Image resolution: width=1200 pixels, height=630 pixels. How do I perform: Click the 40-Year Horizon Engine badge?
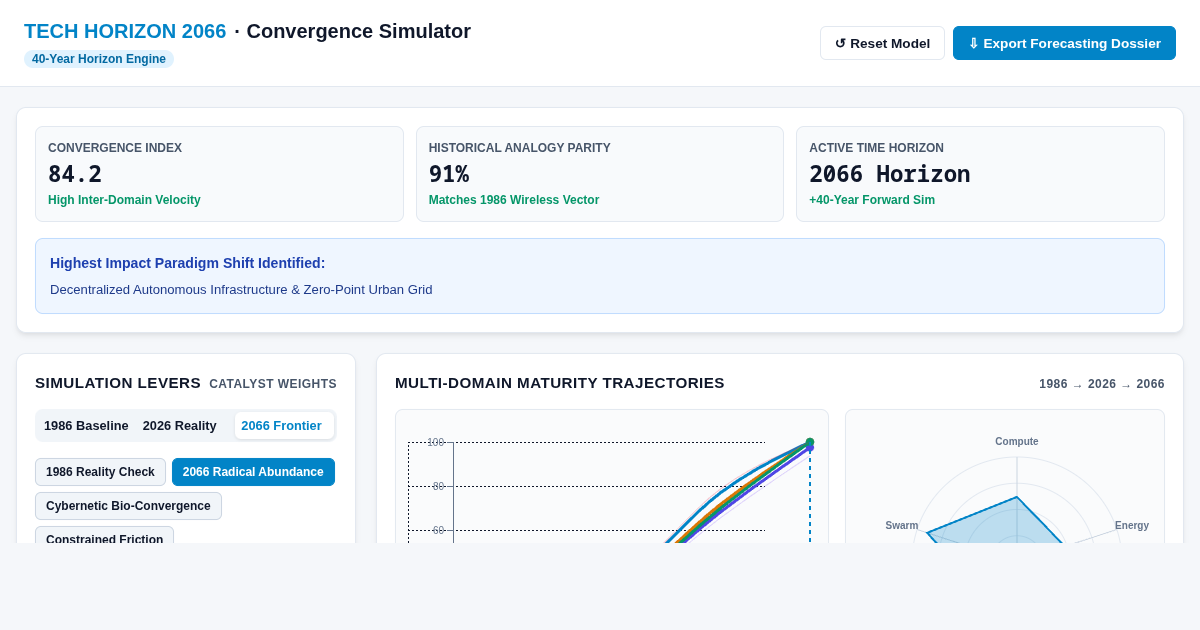coord(99,59)
